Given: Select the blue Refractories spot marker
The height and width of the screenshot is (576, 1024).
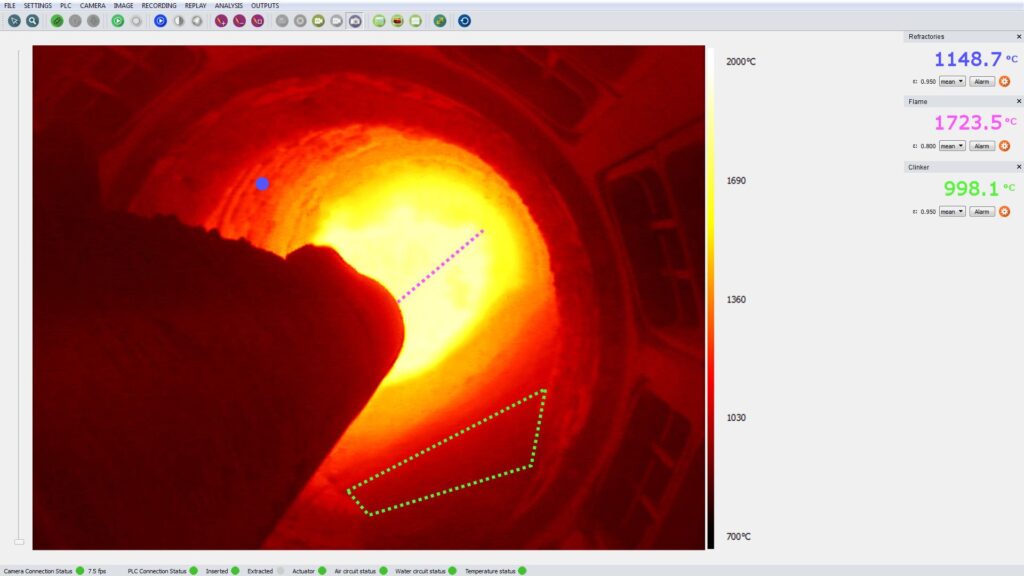Looking at the screenshot, I should tap(262, 184).
